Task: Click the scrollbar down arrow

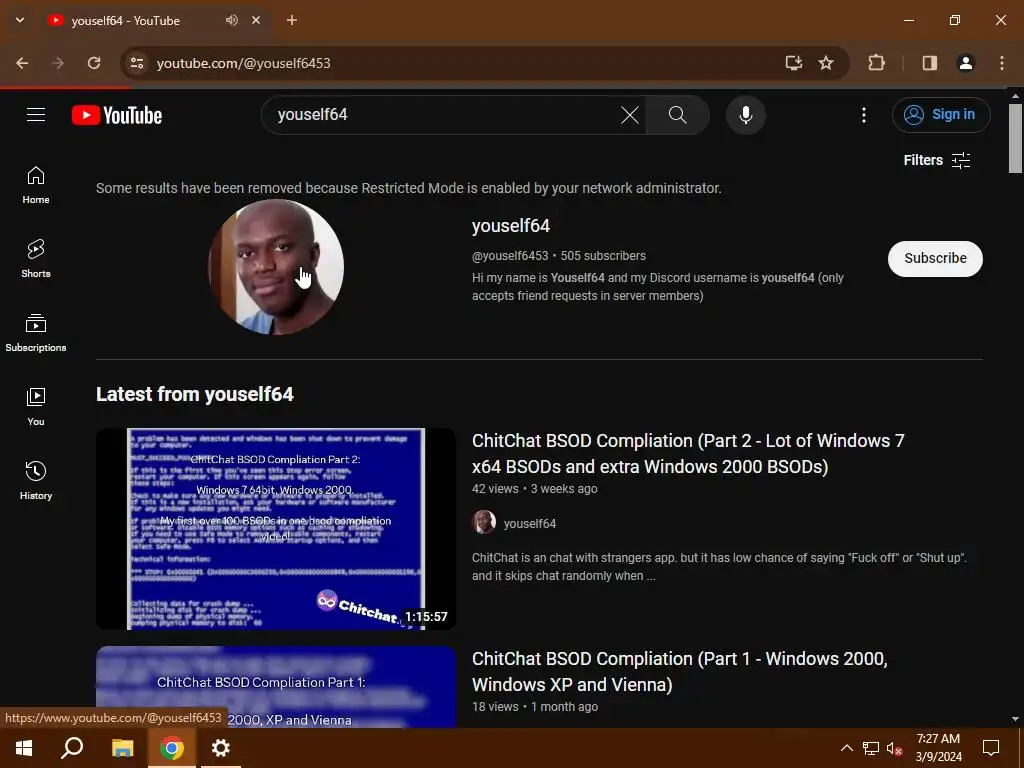Action: 1015,719
